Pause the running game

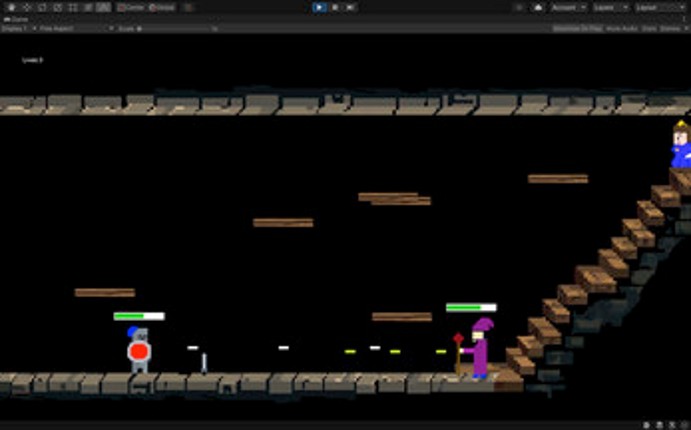pos(335,7)
